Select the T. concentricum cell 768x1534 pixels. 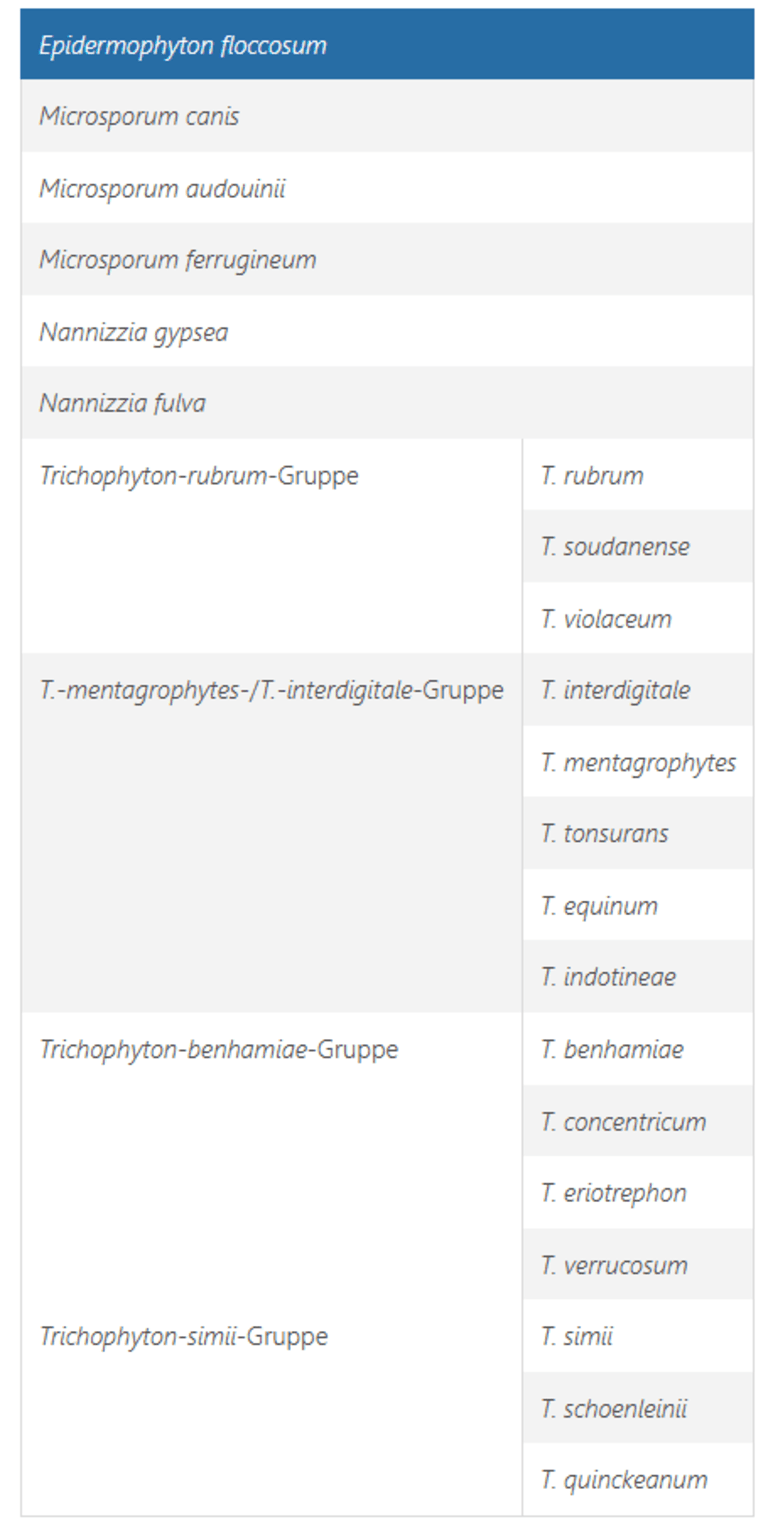click(623, 1121)
